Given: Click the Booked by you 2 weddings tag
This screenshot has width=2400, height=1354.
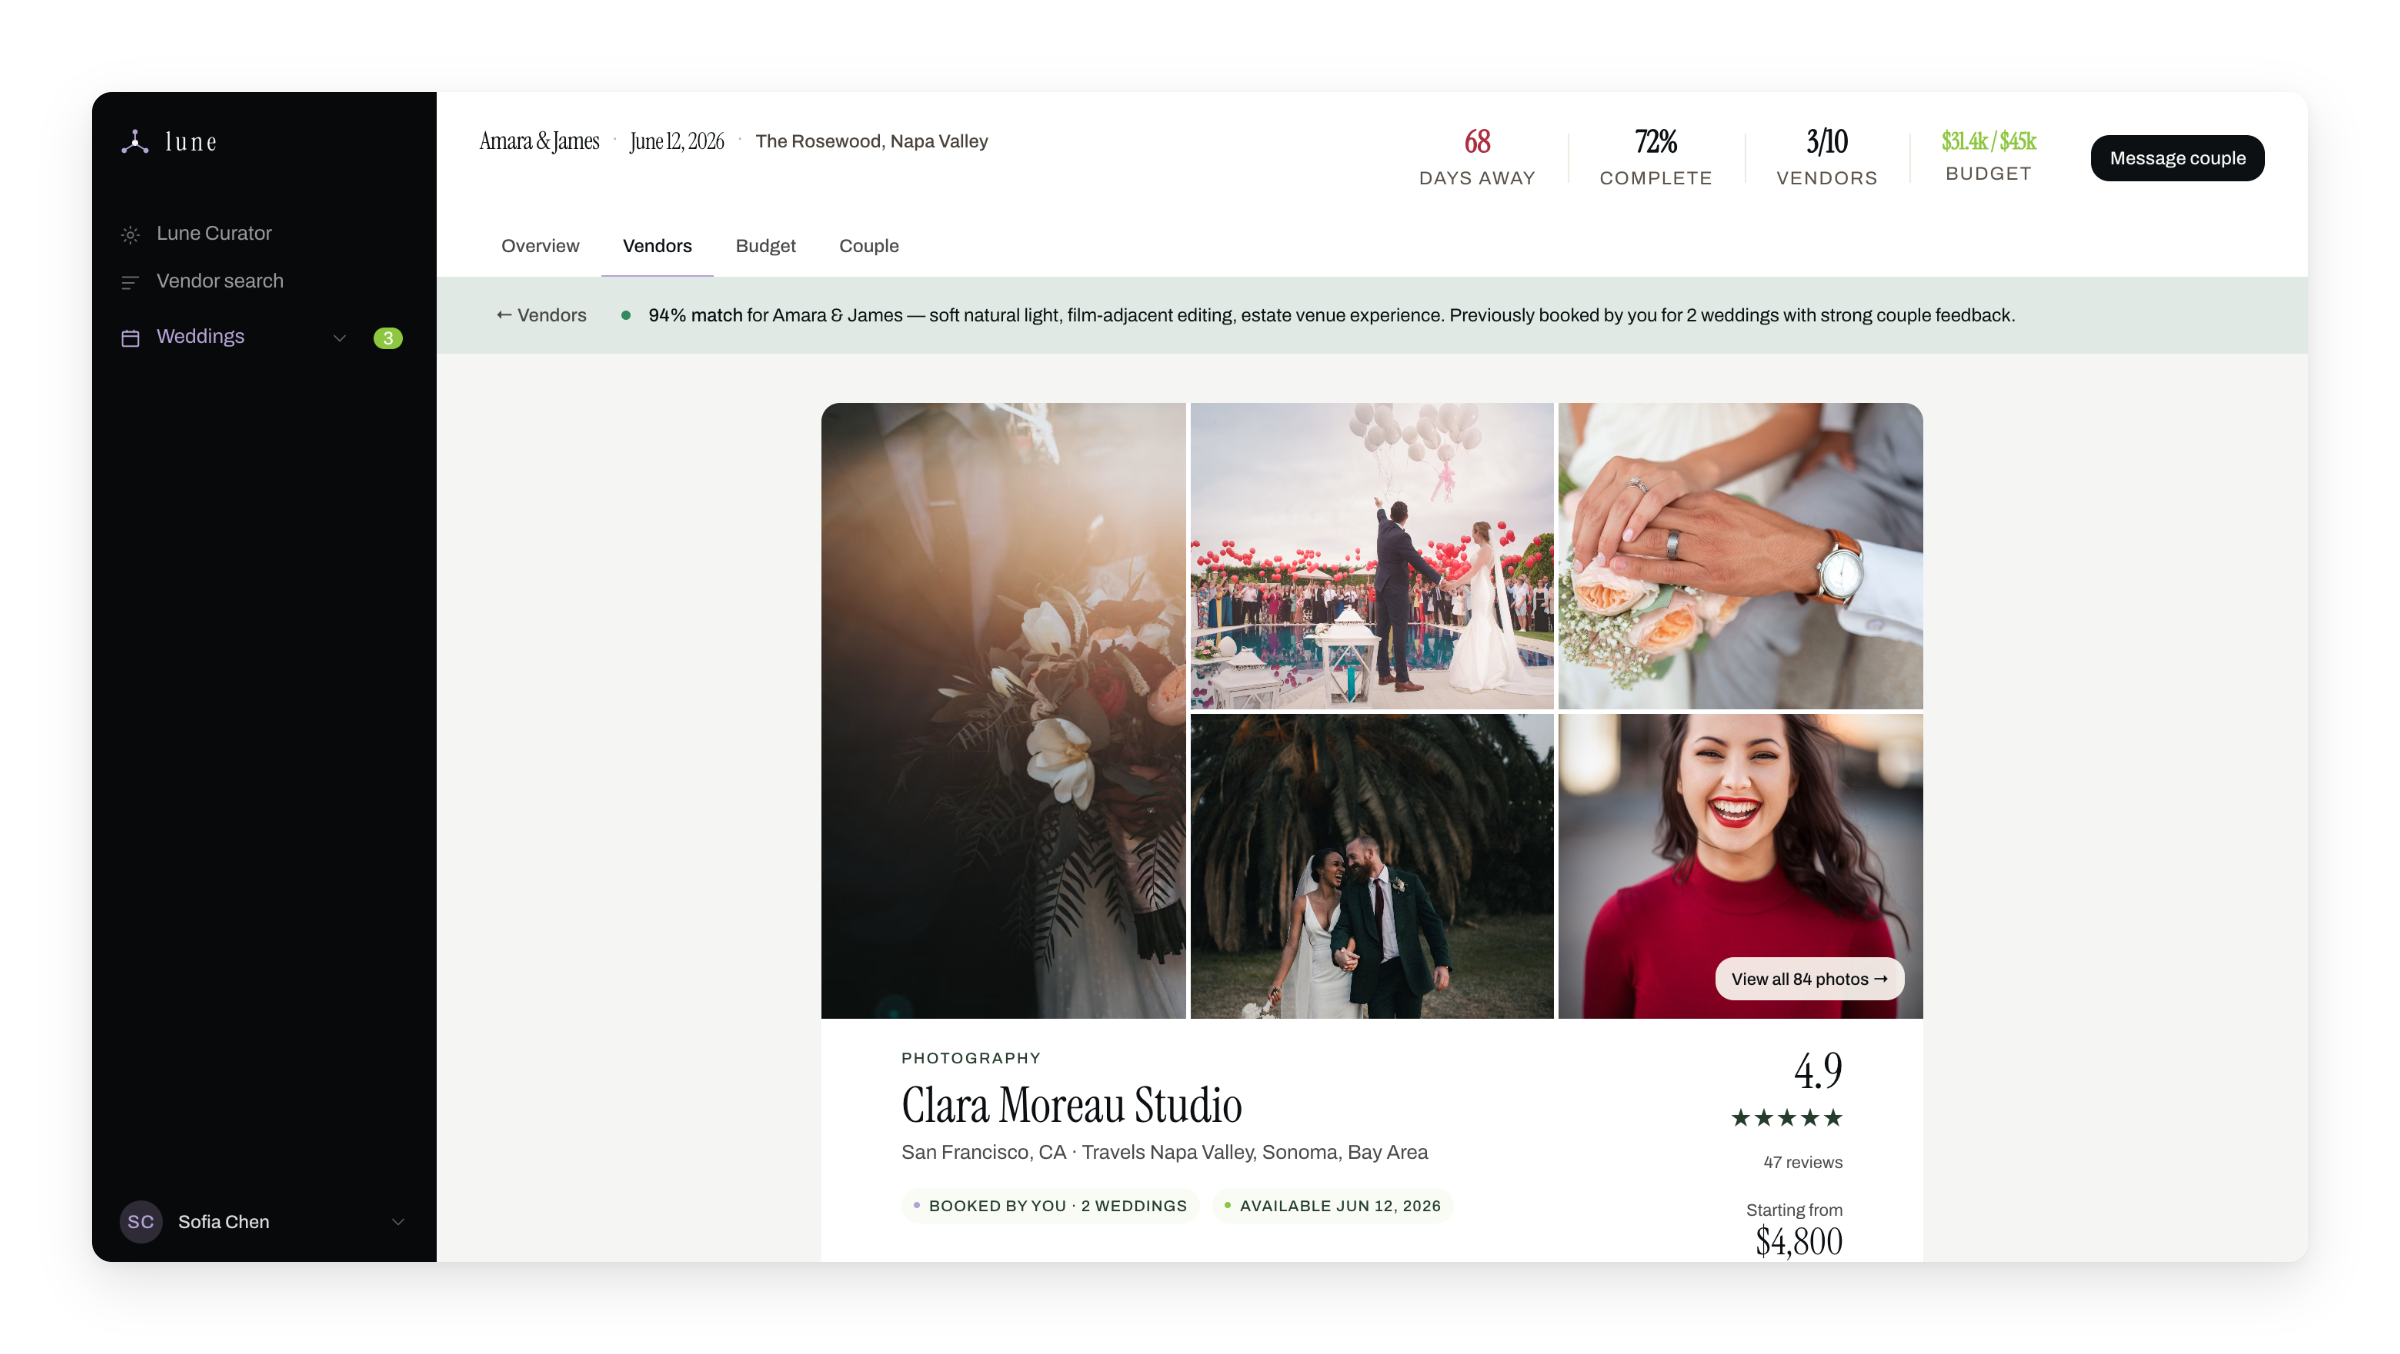Looking at the screenshot, I should point(1050,1206).
